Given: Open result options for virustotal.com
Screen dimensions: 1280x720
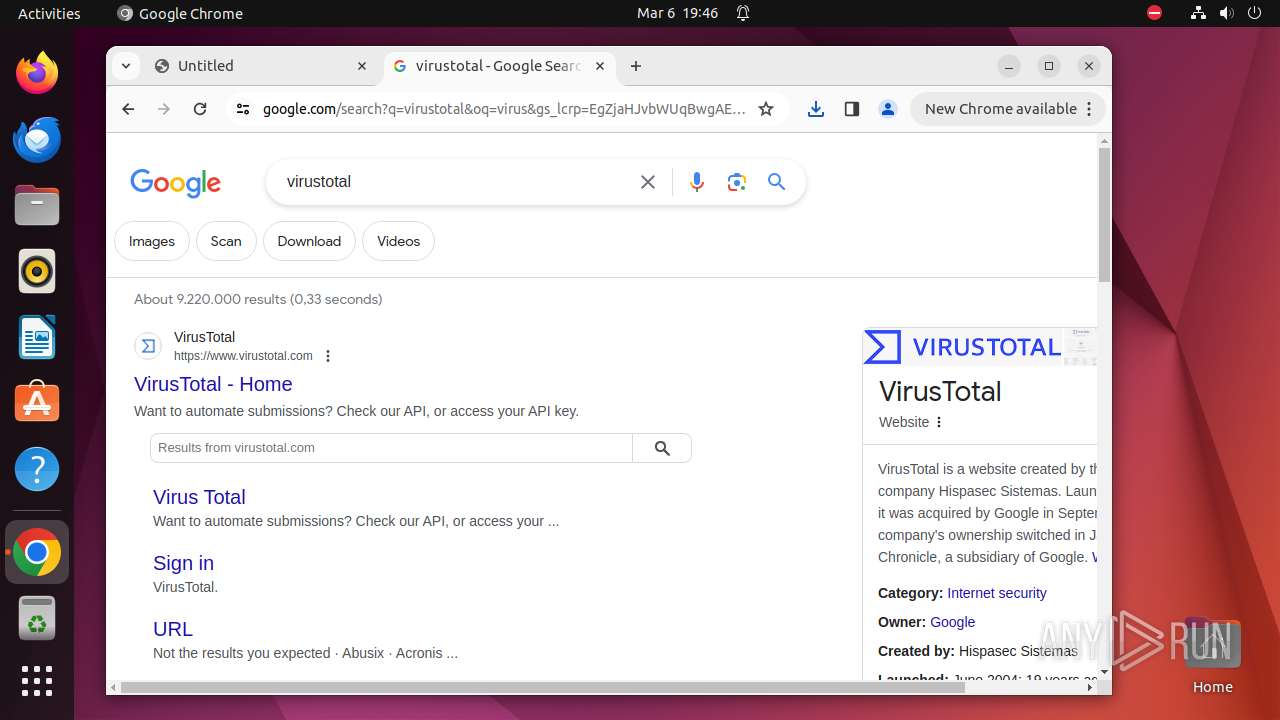Looking at the screenshot, I should 328,356.
